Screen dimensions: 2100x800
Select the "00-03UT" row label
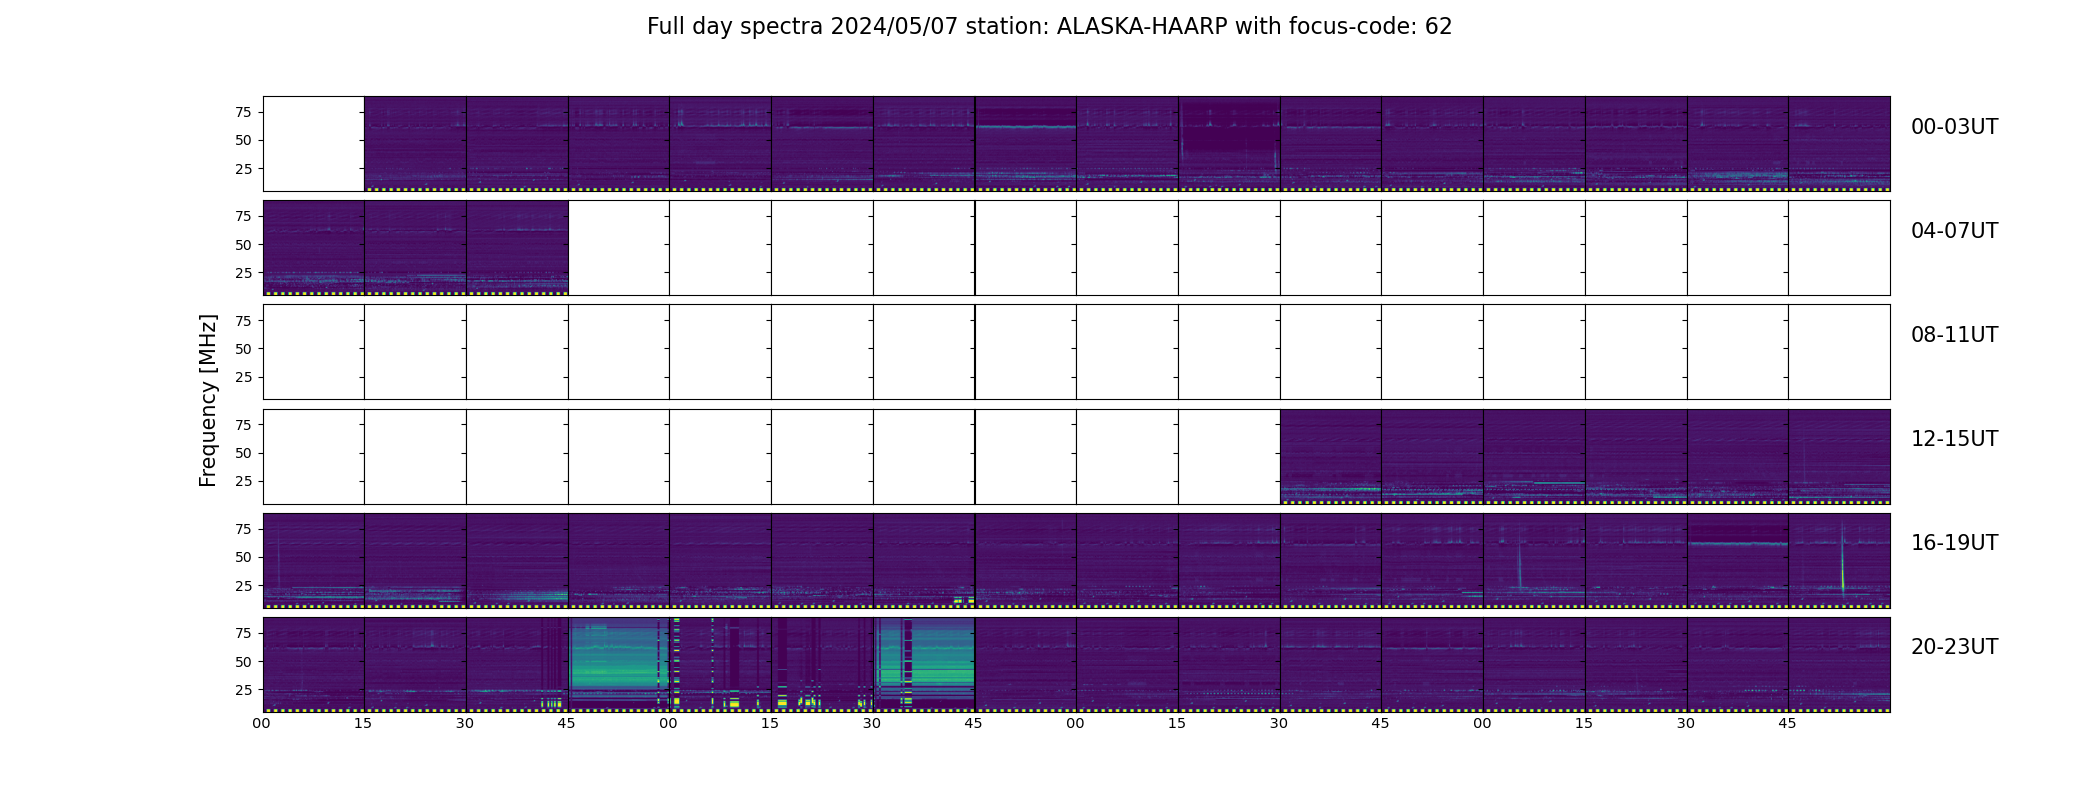[x=1954, y=127]
